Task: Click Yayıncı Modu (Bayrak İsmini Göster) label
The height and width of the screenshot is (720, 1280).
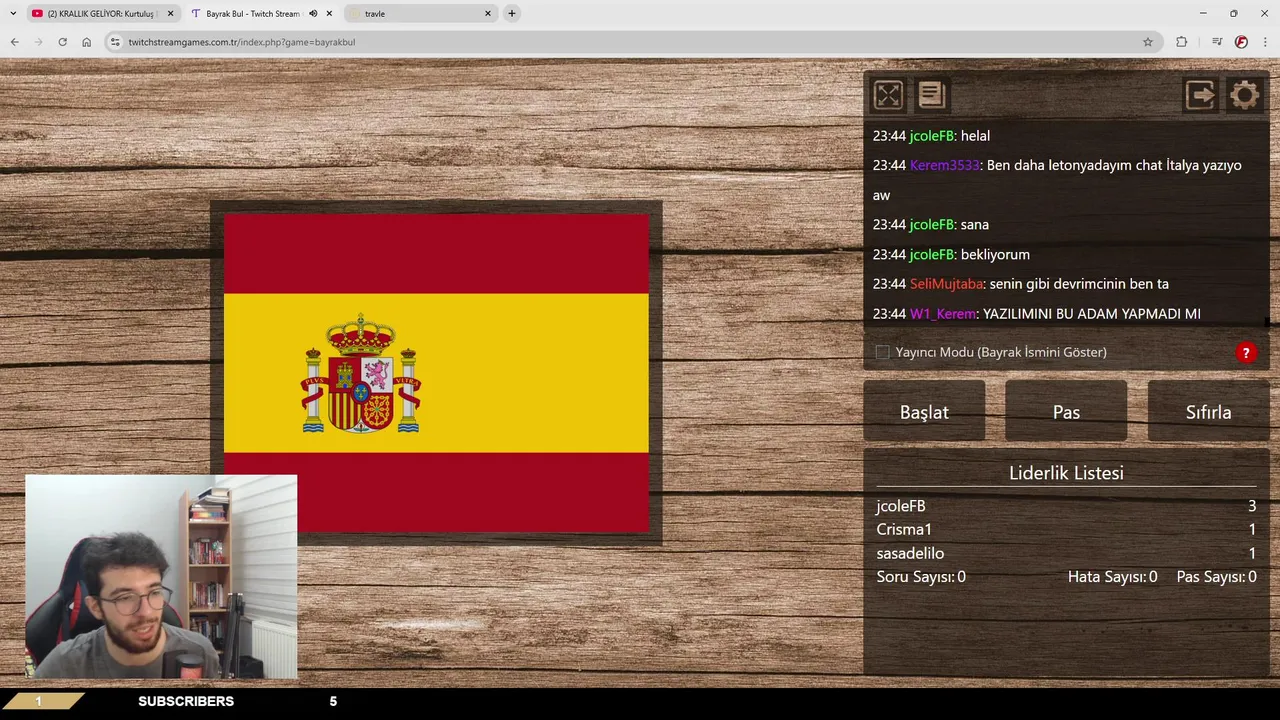Action: (1001, 352)
